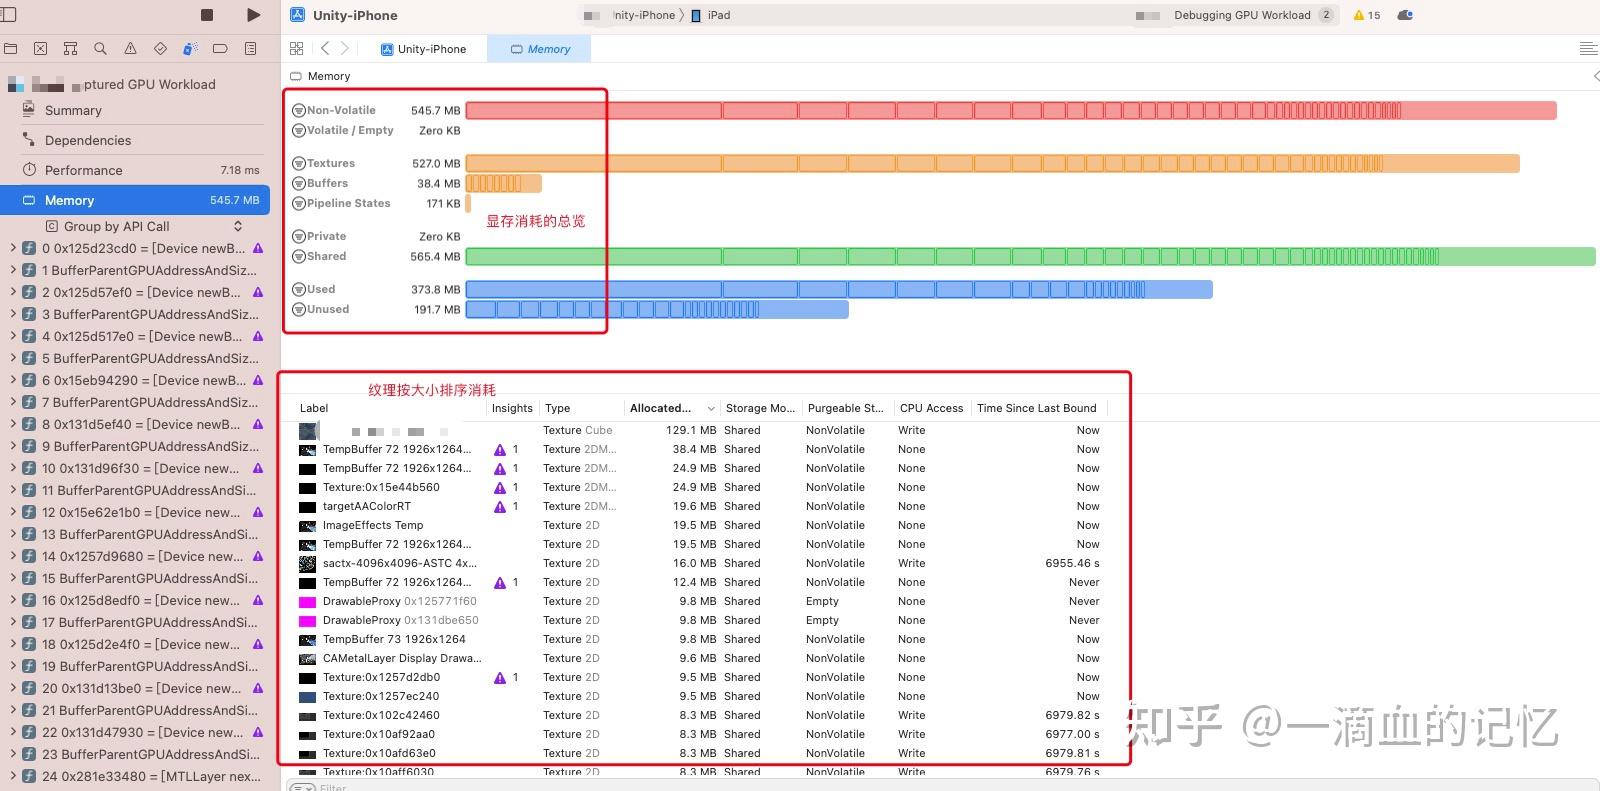Go back in editor history
The width and height of the screenshot is (1600, 791).
(325, 48)
